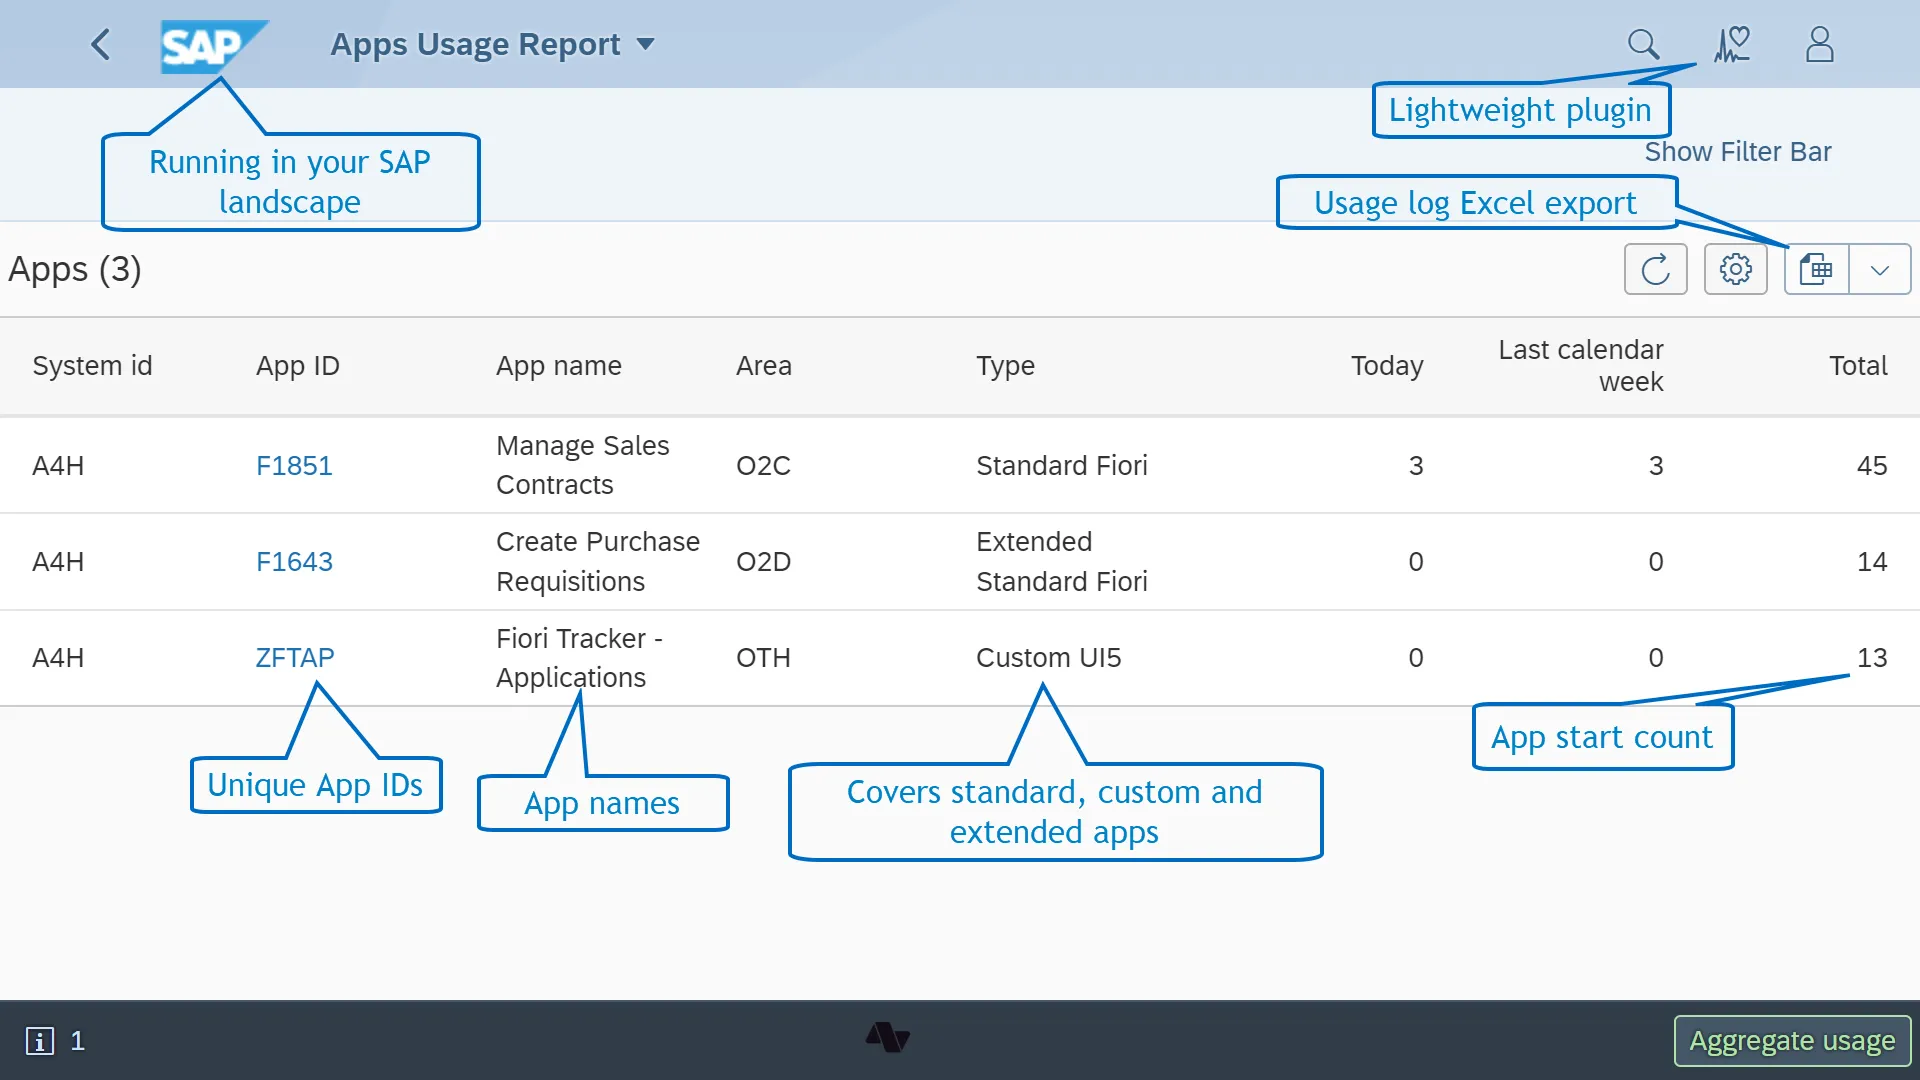This screenshot has height=1080, width=1920.
Task: Sort the table by Today column
Action: click(x=1387, y=366)
